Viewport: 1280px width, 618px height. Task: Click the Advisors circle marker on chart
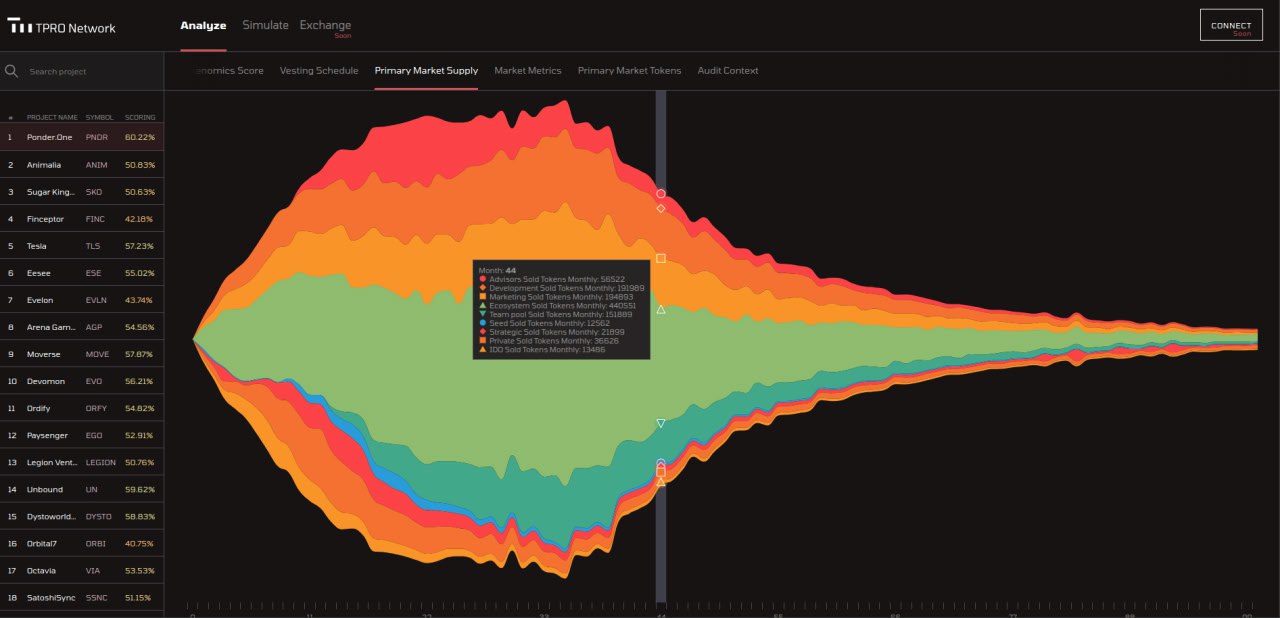pyautogui.click(x=660, y=194)
